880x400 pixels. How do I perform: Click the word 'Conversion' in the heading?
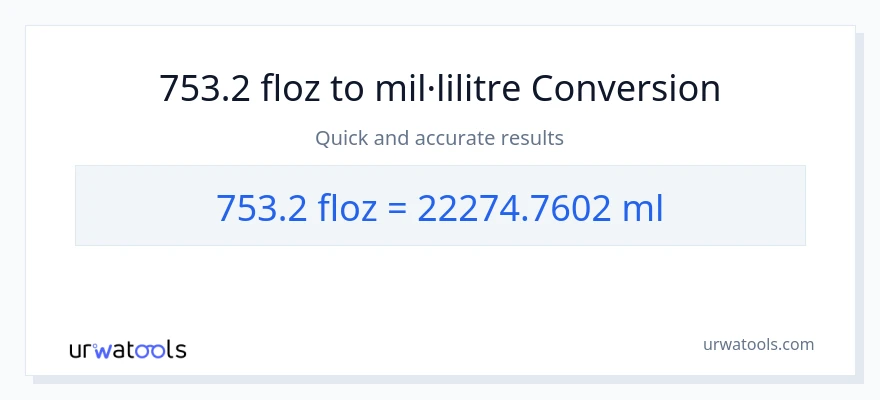coord(626,89)
